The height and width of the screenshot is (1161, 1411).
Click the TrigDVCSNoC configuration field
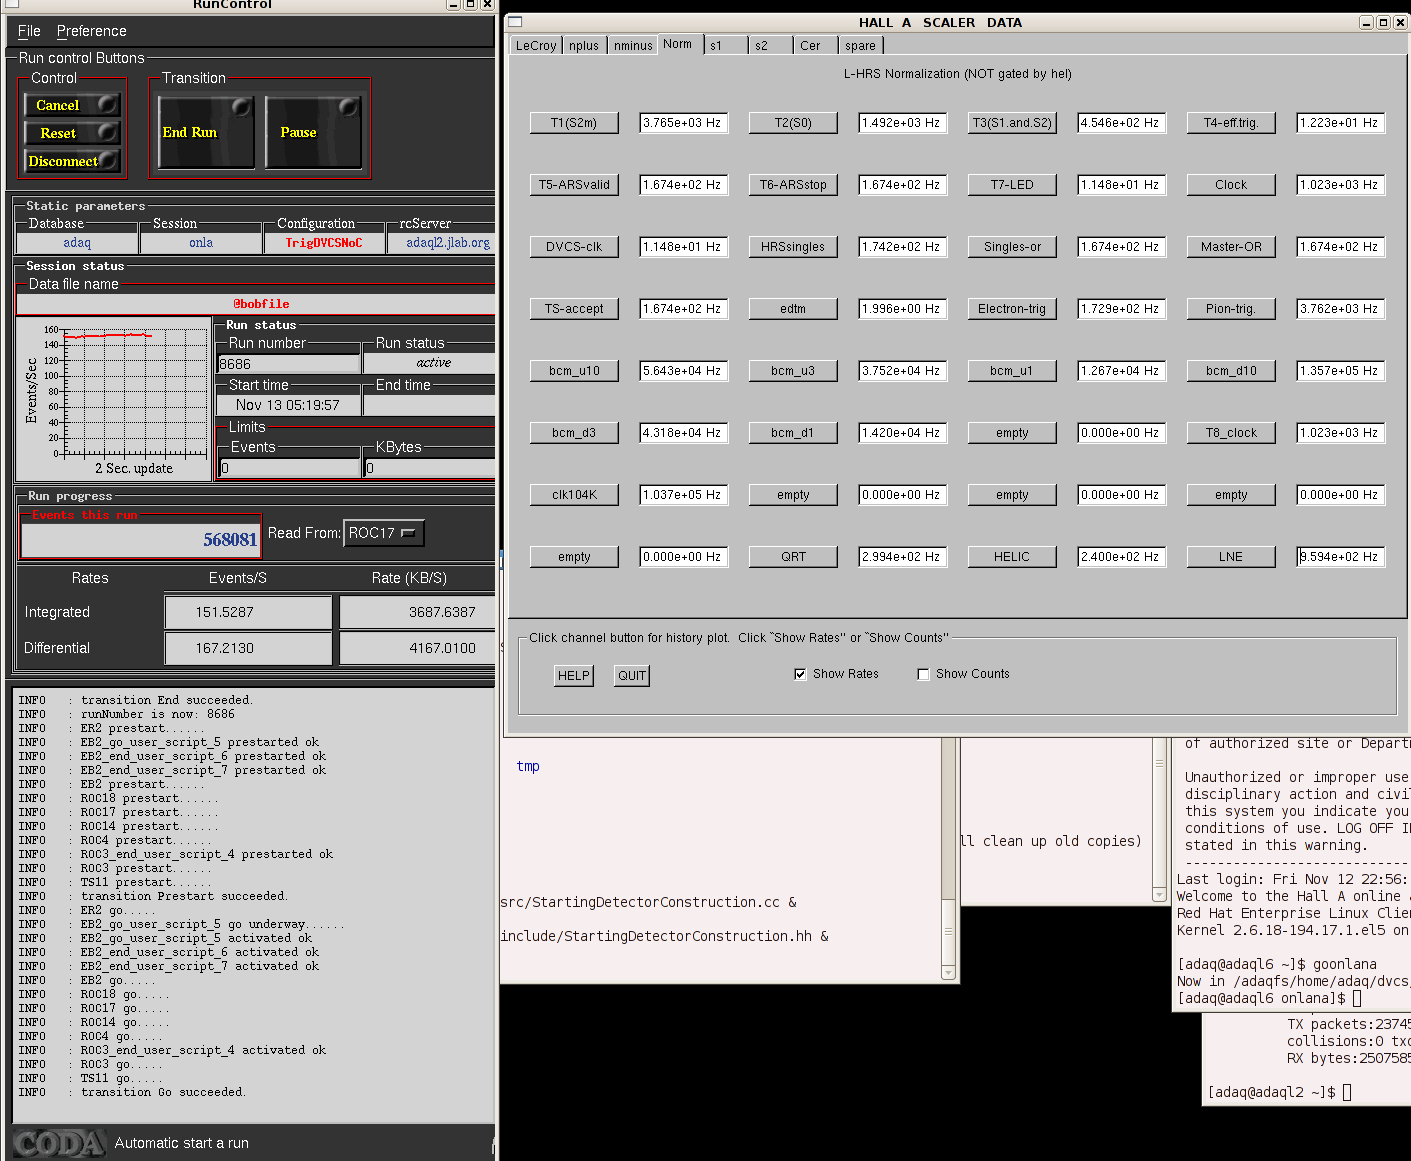click(x=323, y=243)
